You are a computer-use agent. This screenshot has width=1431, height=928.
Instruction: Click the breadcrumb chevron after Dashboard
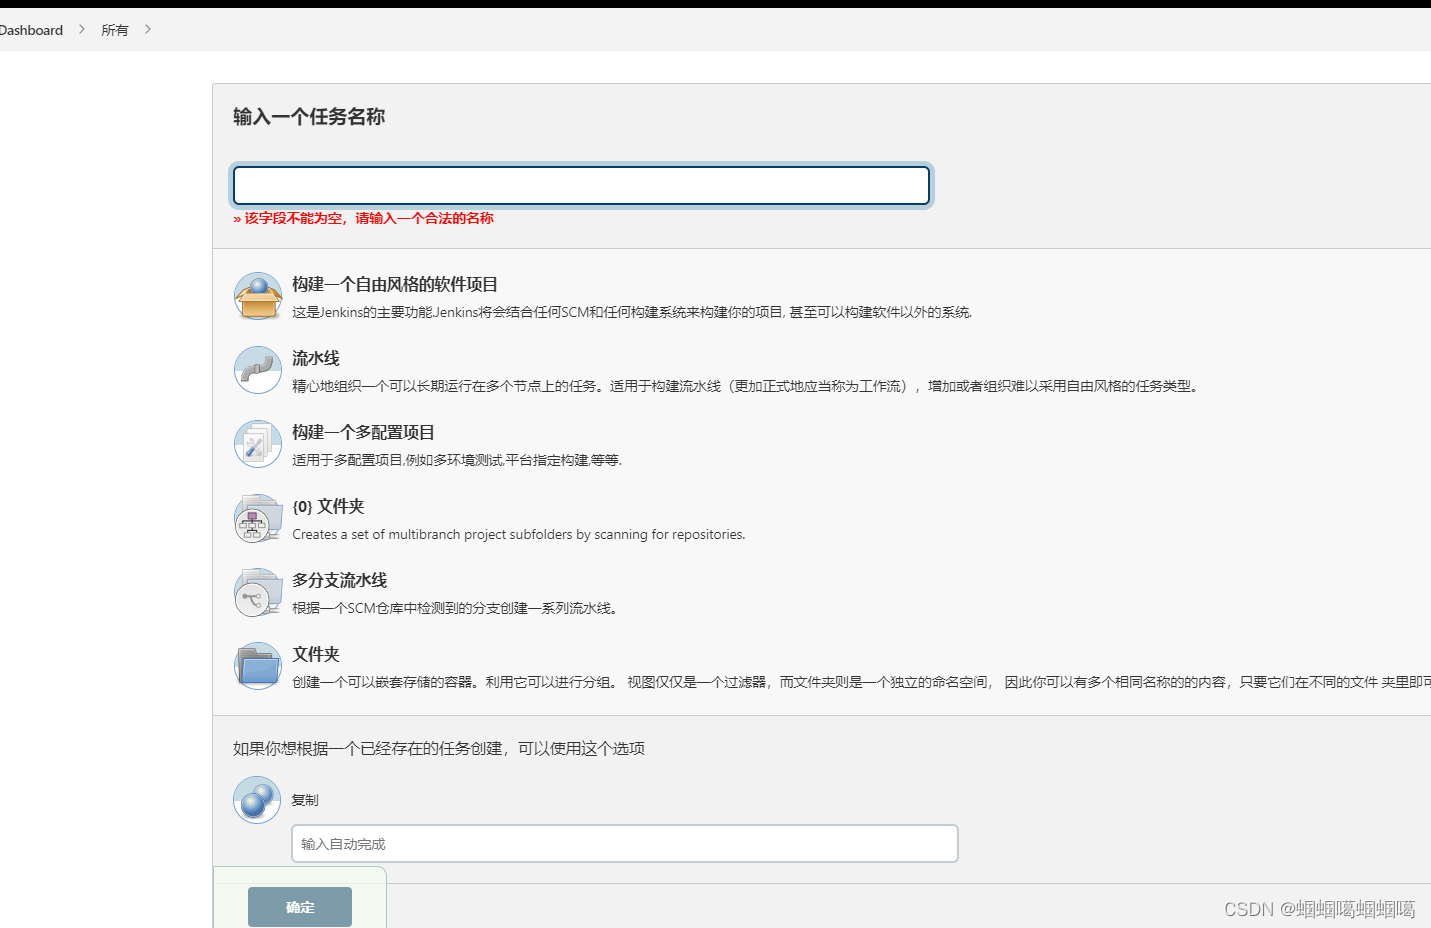coord(82,30)
